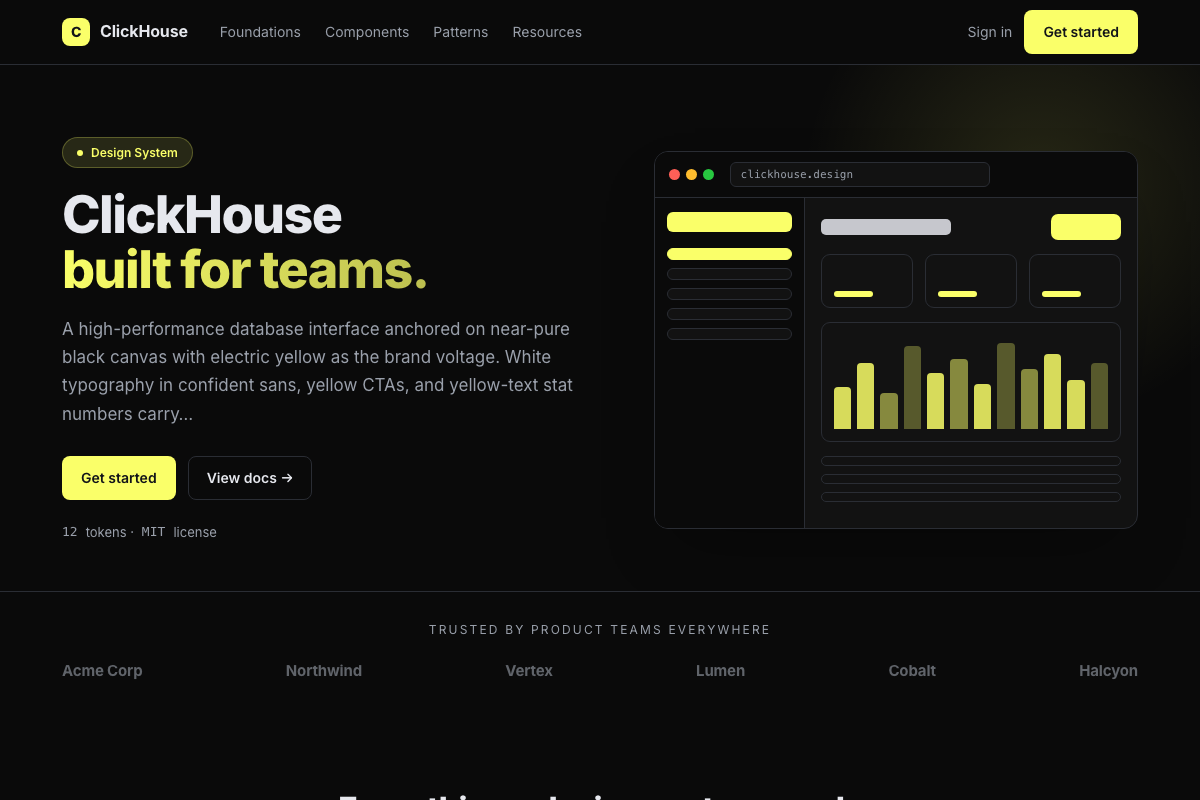Click Get started button below hero text
The image size is (1200, 800).
[119, 478]
